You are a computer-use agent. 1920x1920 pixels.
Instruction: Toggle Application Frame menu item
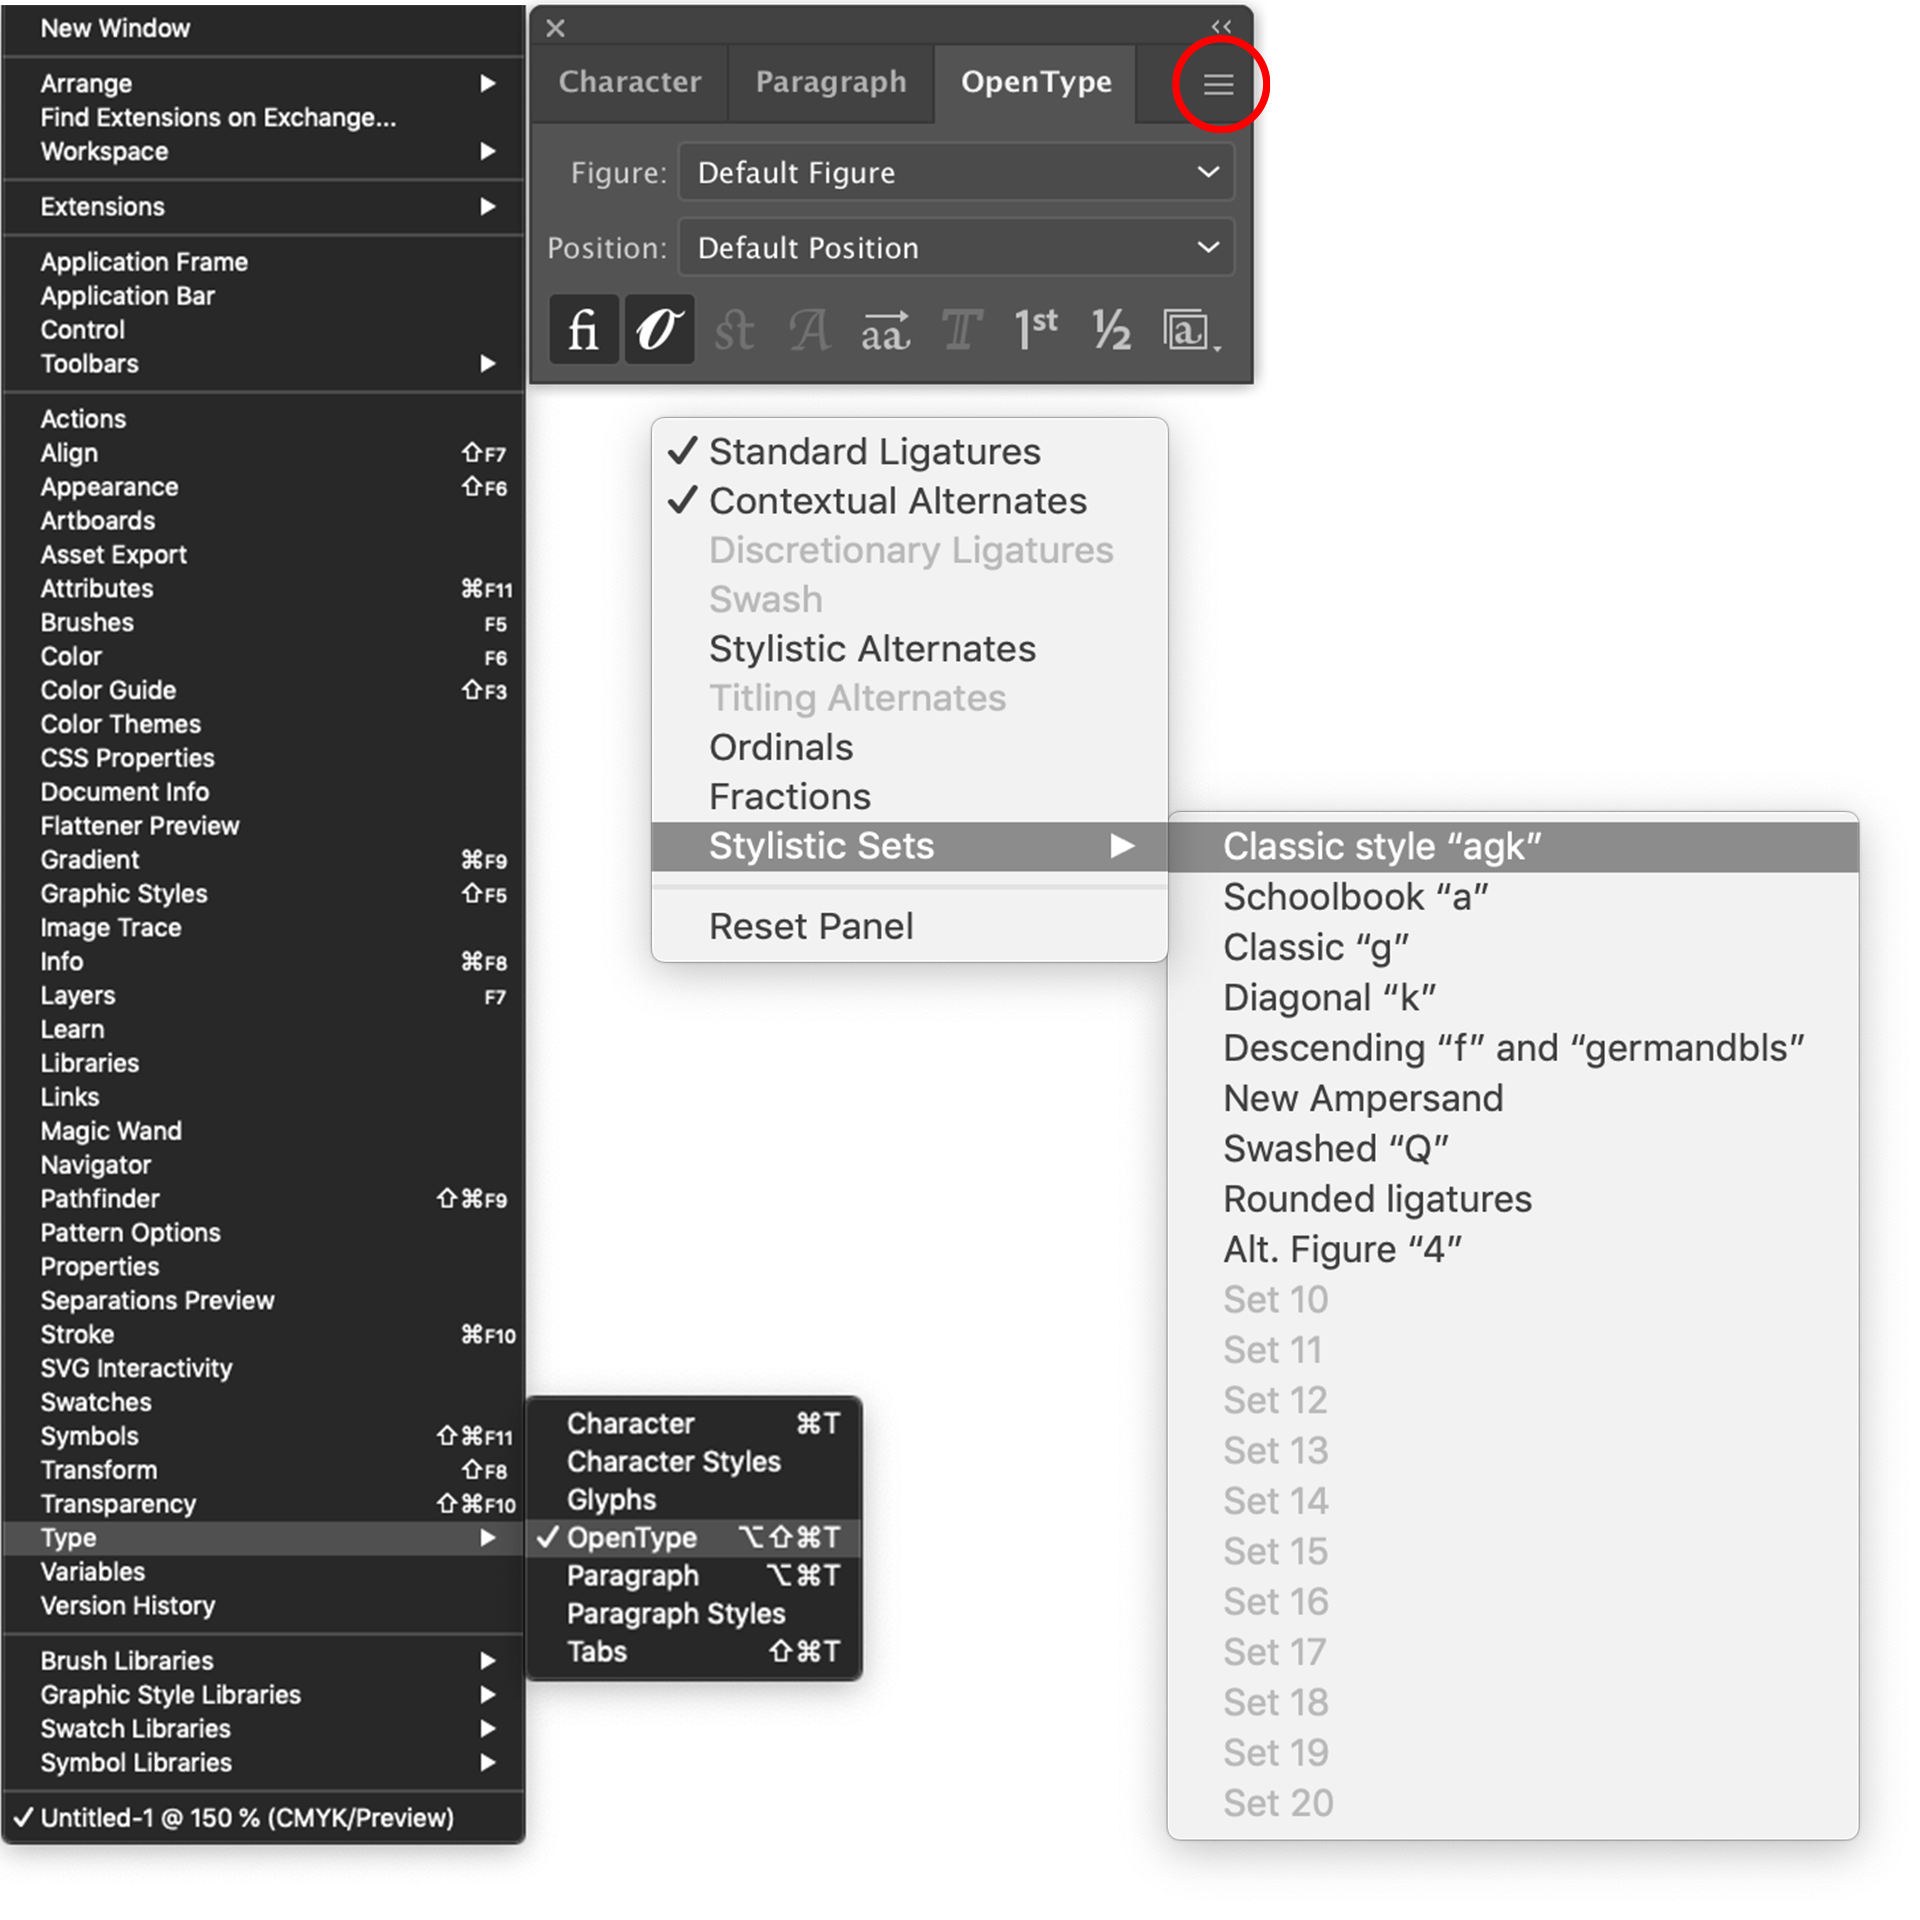263,261
